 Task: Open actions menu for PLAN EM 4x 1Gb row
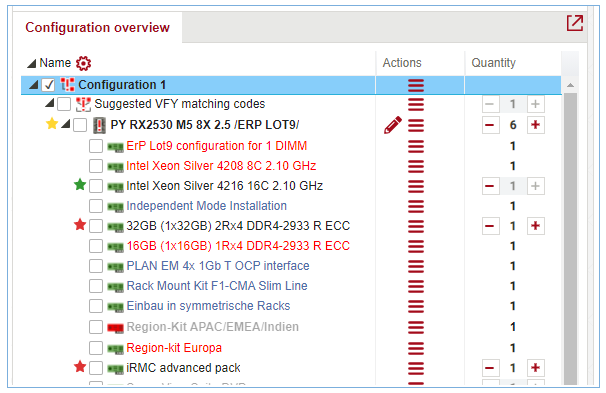(416, 266)
